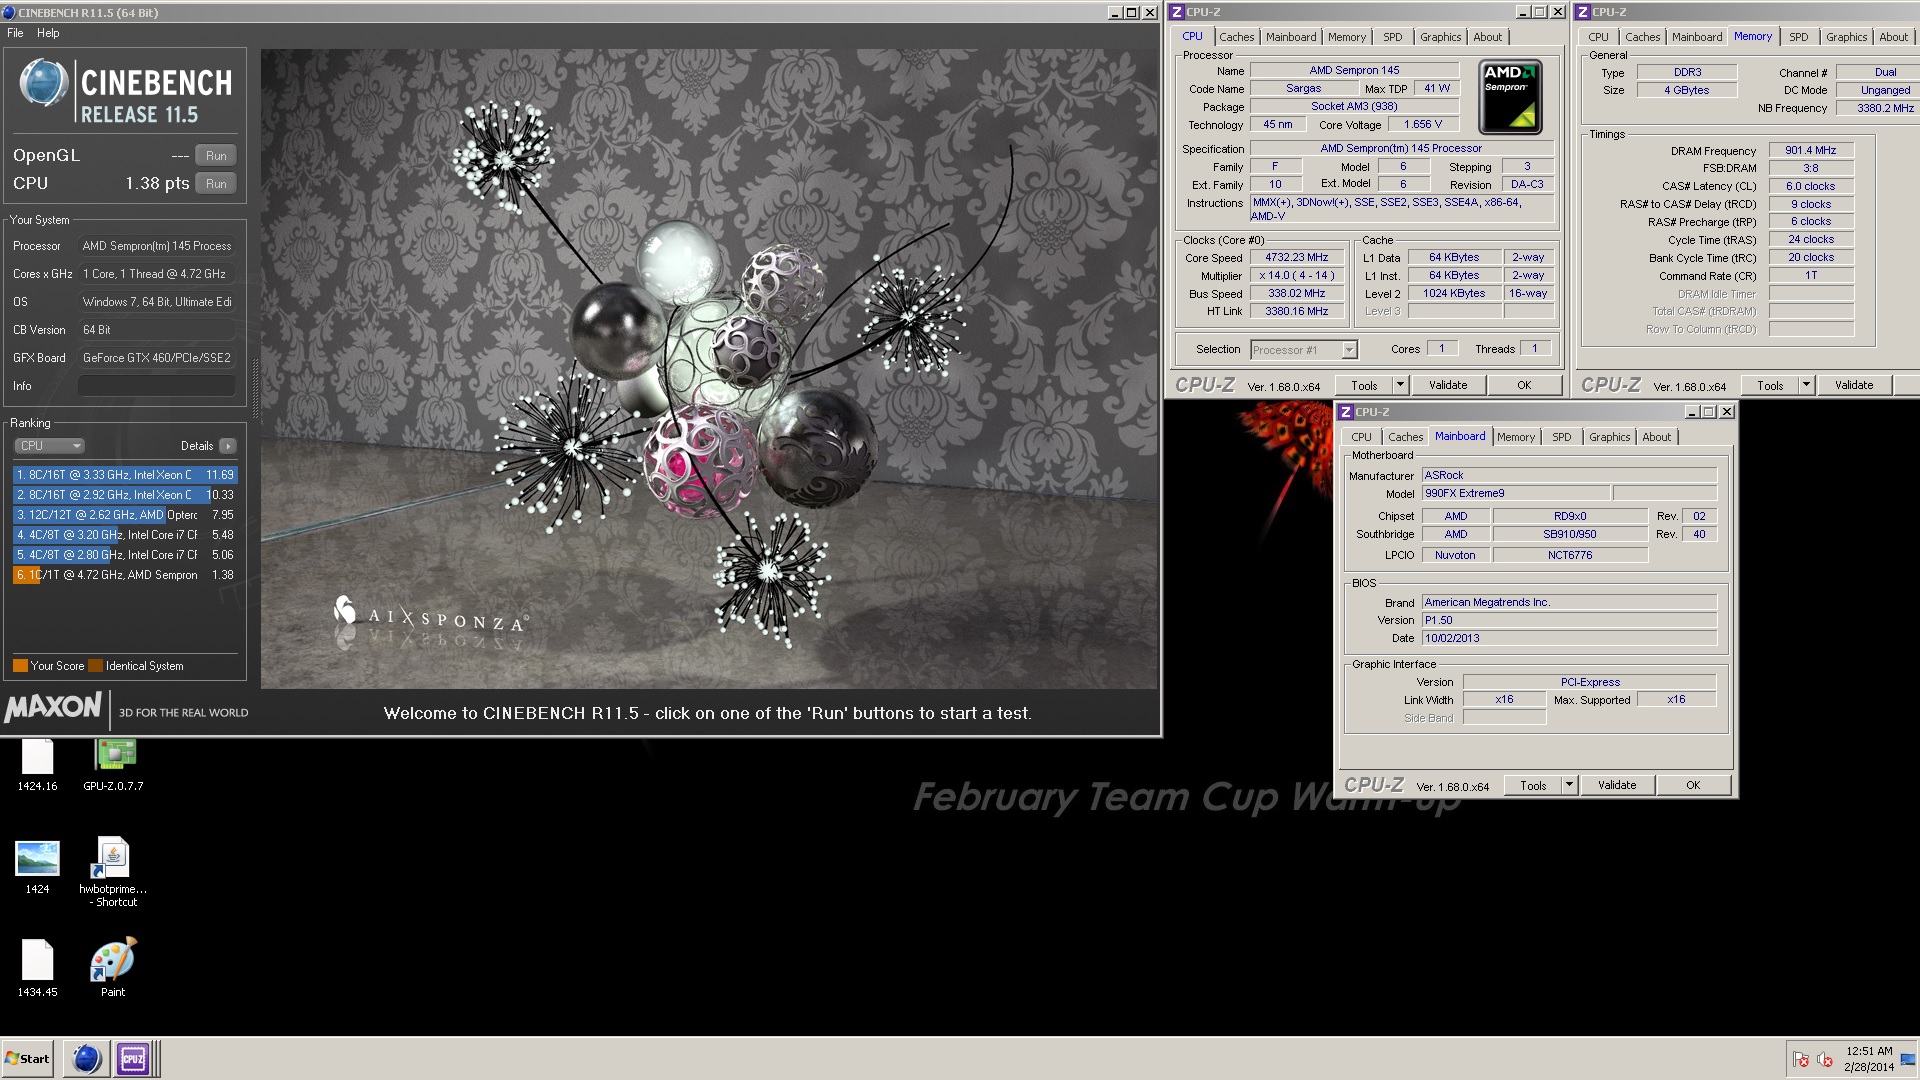Open the Help menu in Cinebench
1920x1080 pixels.
(x=48, y=33)
